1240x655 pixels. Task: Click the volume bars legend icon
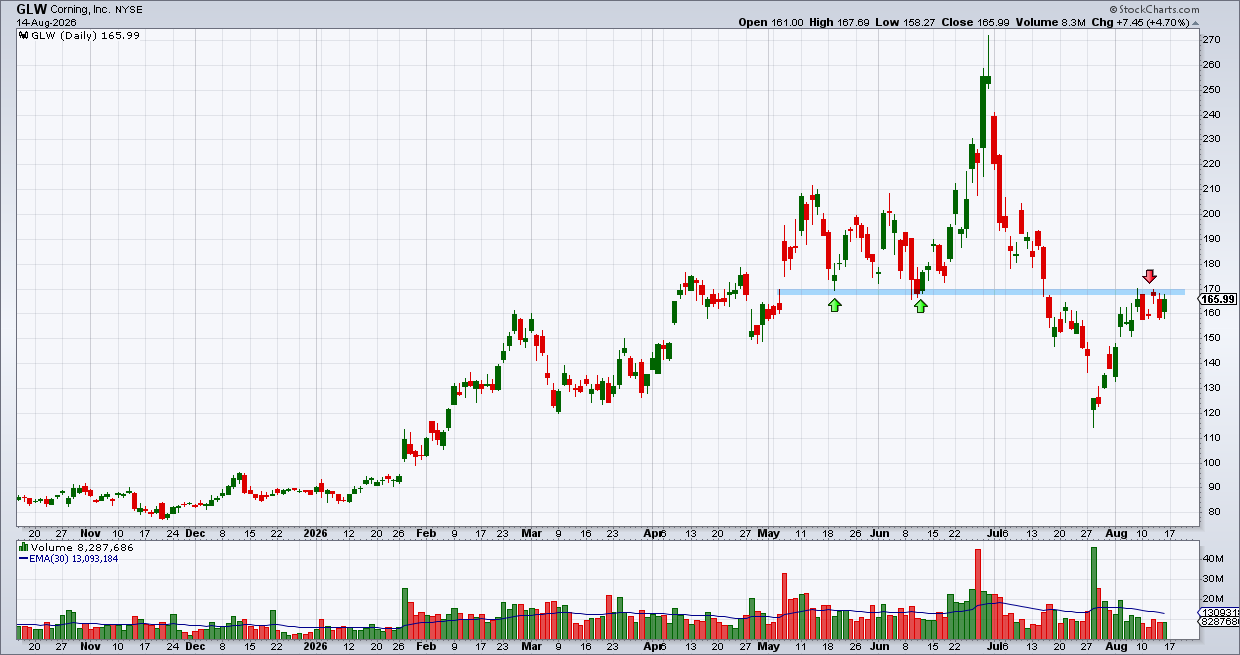pos(24,548)
